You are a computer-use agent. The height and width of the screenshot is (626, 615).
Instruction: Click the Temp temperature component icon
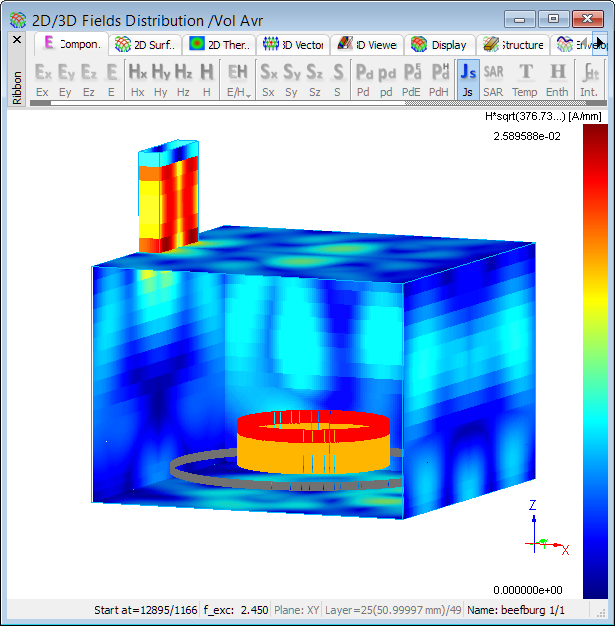(525, 78)
